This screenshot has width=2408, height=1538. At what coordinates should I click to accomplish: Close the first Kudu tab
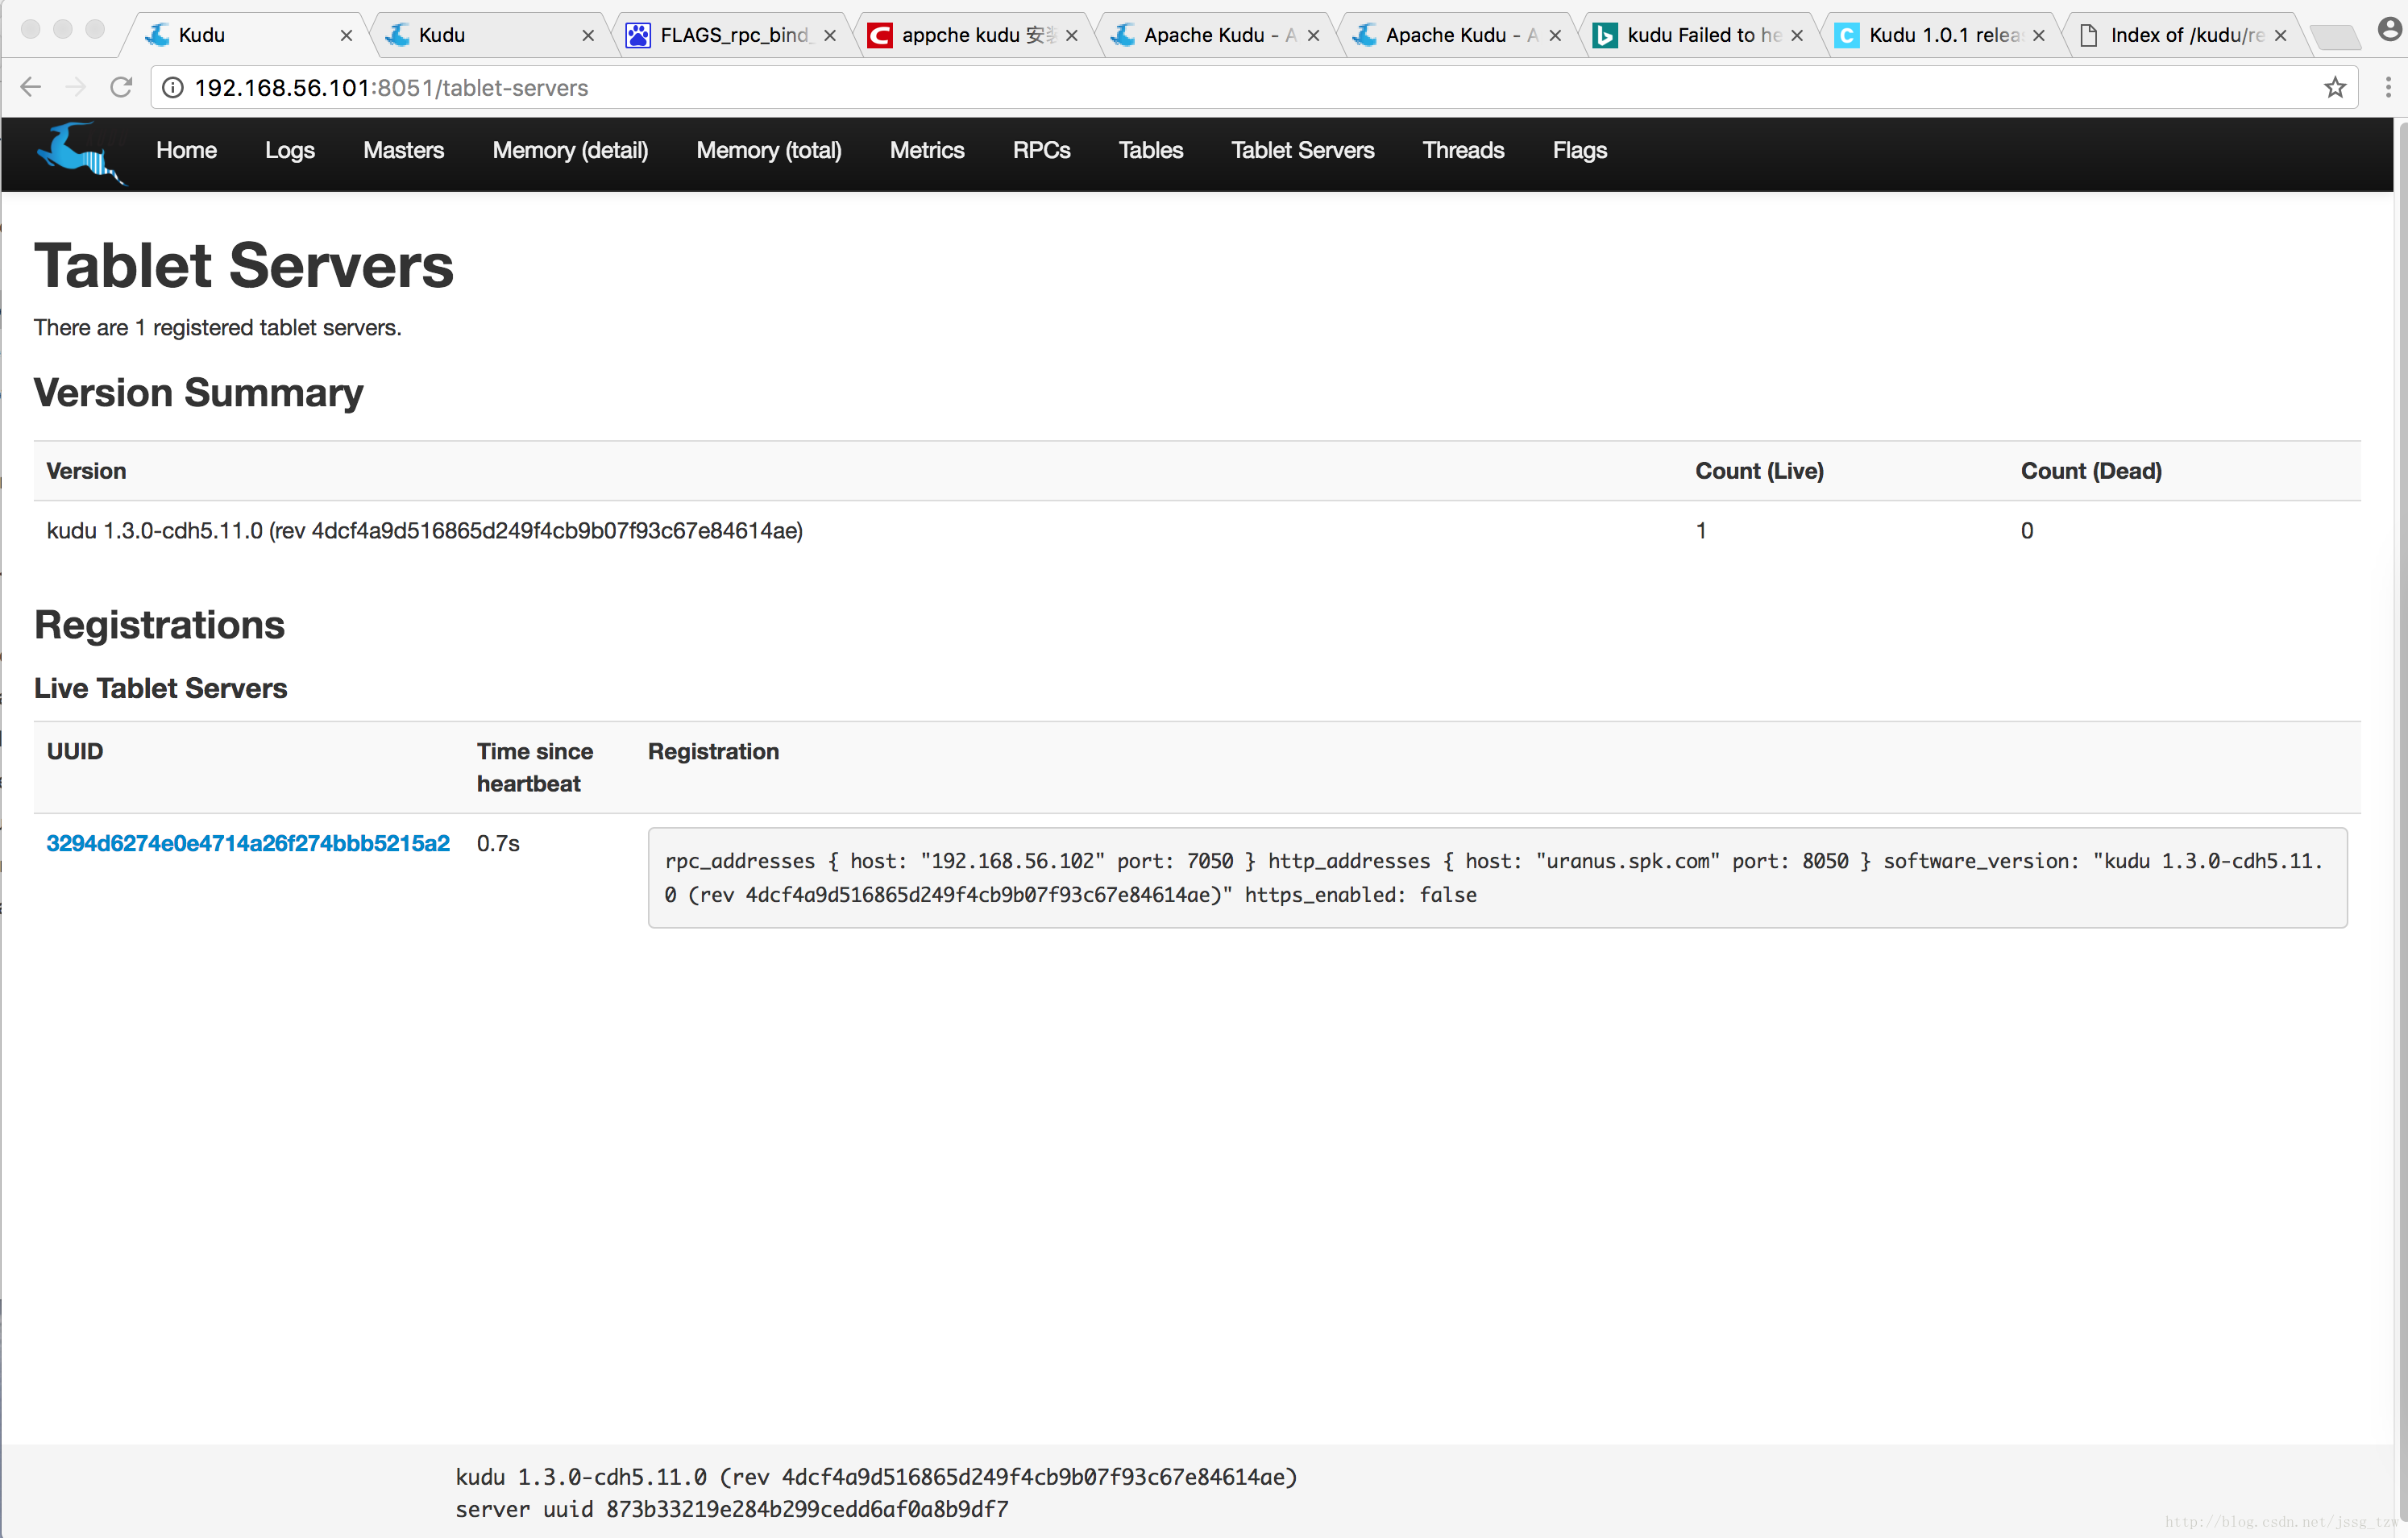346,35
